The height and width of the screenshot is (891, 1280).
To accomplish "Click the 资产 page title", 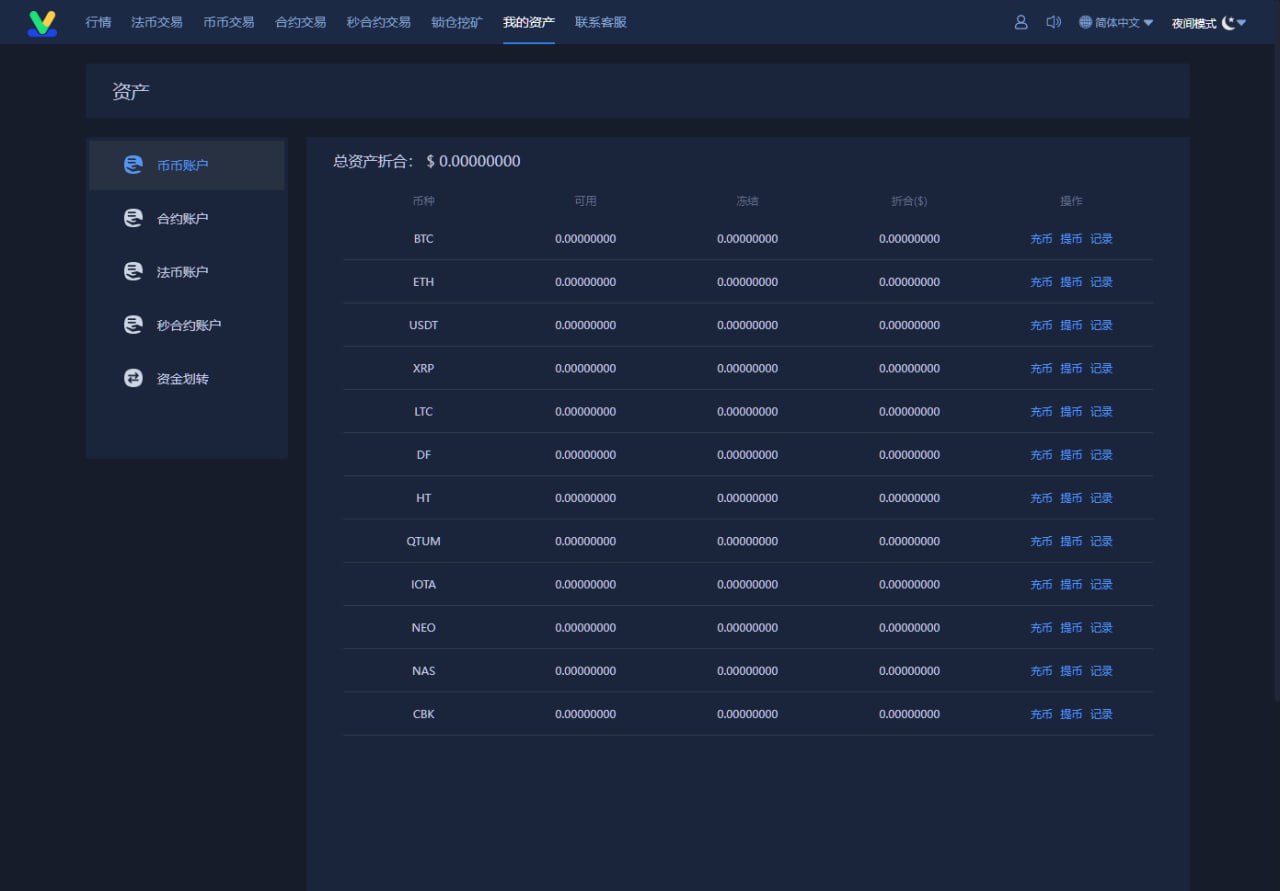I will pyautogui.click(x=131, y=91).
